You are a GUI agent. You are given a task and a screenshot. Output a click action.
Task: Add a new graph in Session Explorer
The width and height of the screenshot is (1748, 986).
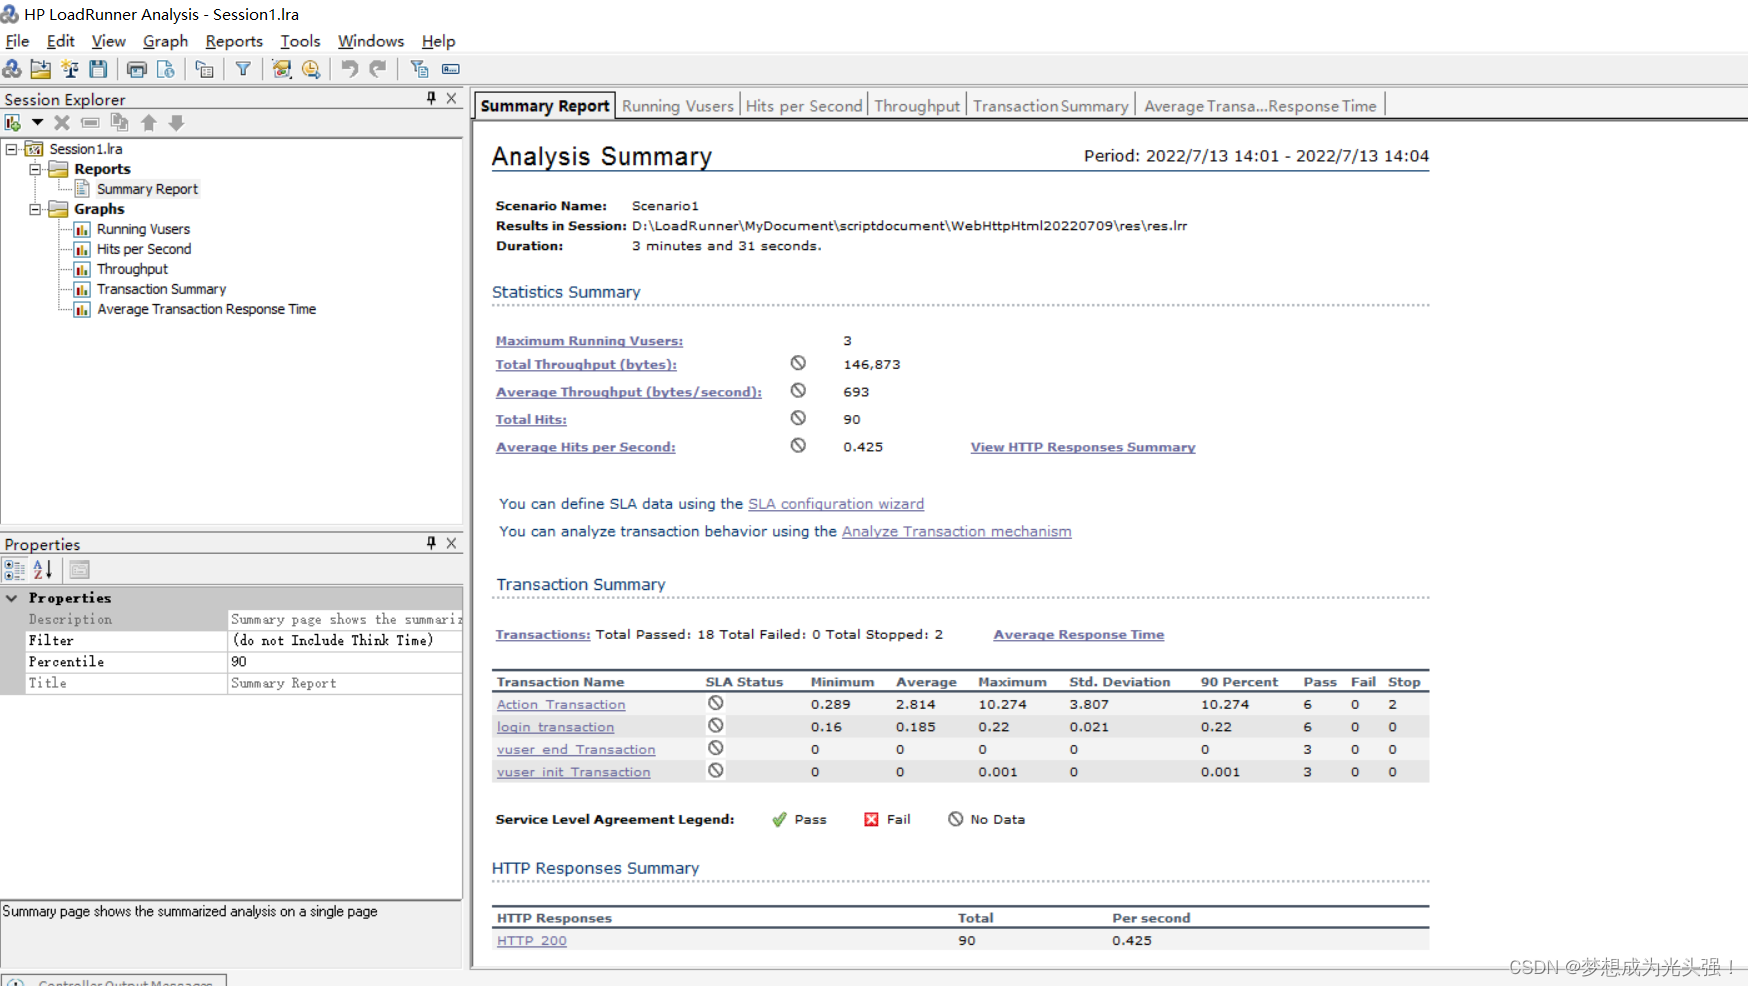click(x=13, y=123)
